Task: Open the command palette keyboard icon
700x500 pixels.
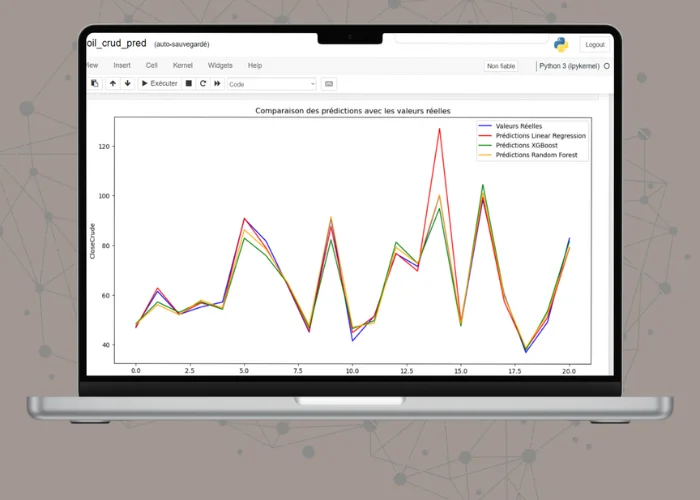Action: point(329,84)
